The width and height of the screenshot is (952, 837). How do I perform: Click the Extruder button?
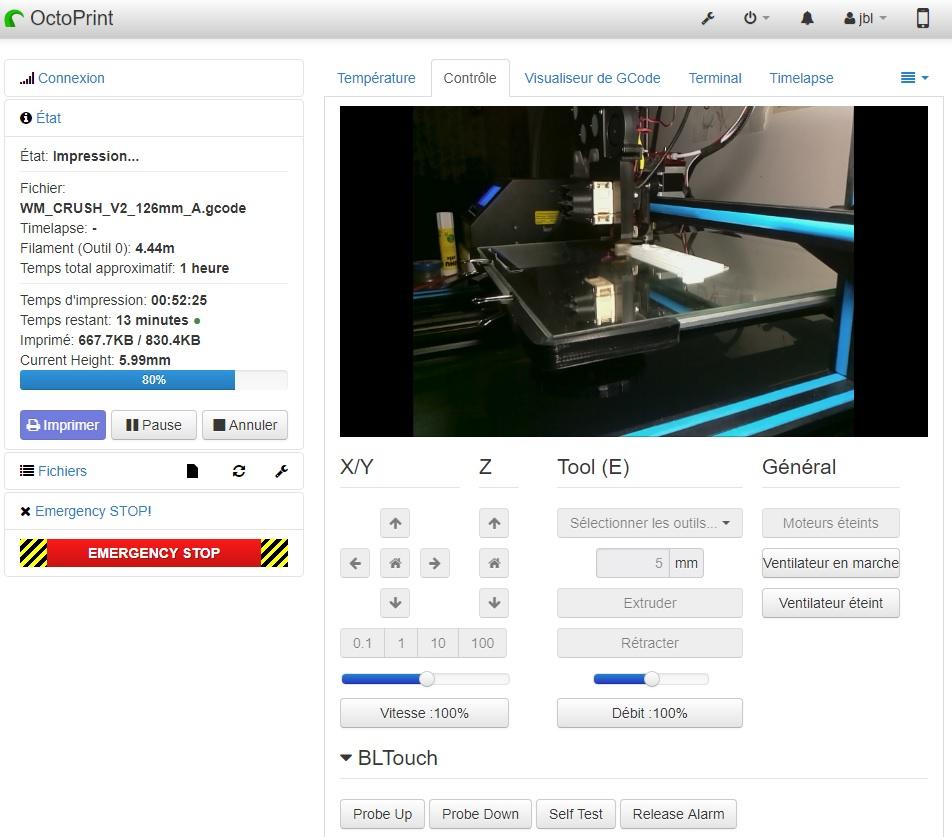[x=650, y=603]
